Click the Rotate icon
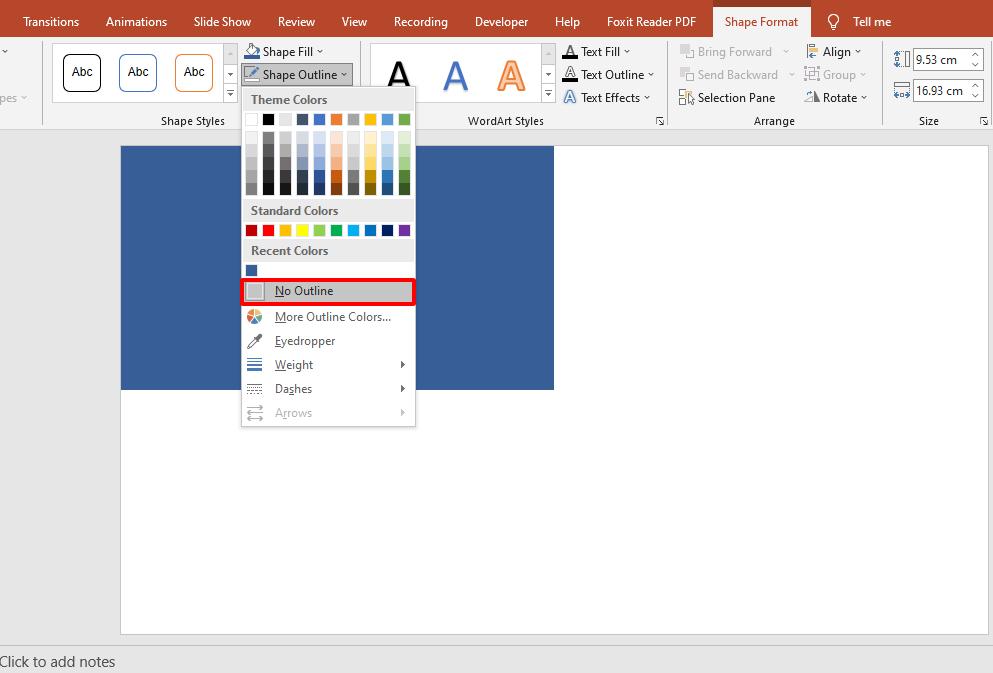 coord(814,97)
